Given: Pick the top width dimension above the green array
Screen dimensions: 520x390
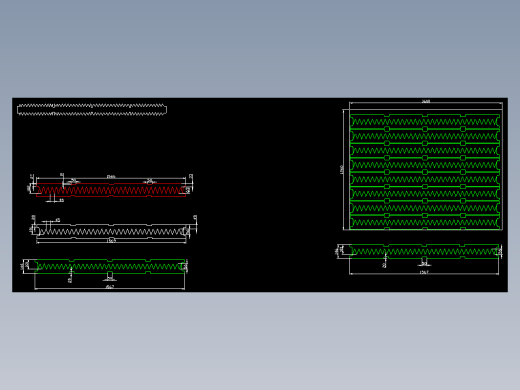Looking at the screenshot, I should click(x=426, y=102).
